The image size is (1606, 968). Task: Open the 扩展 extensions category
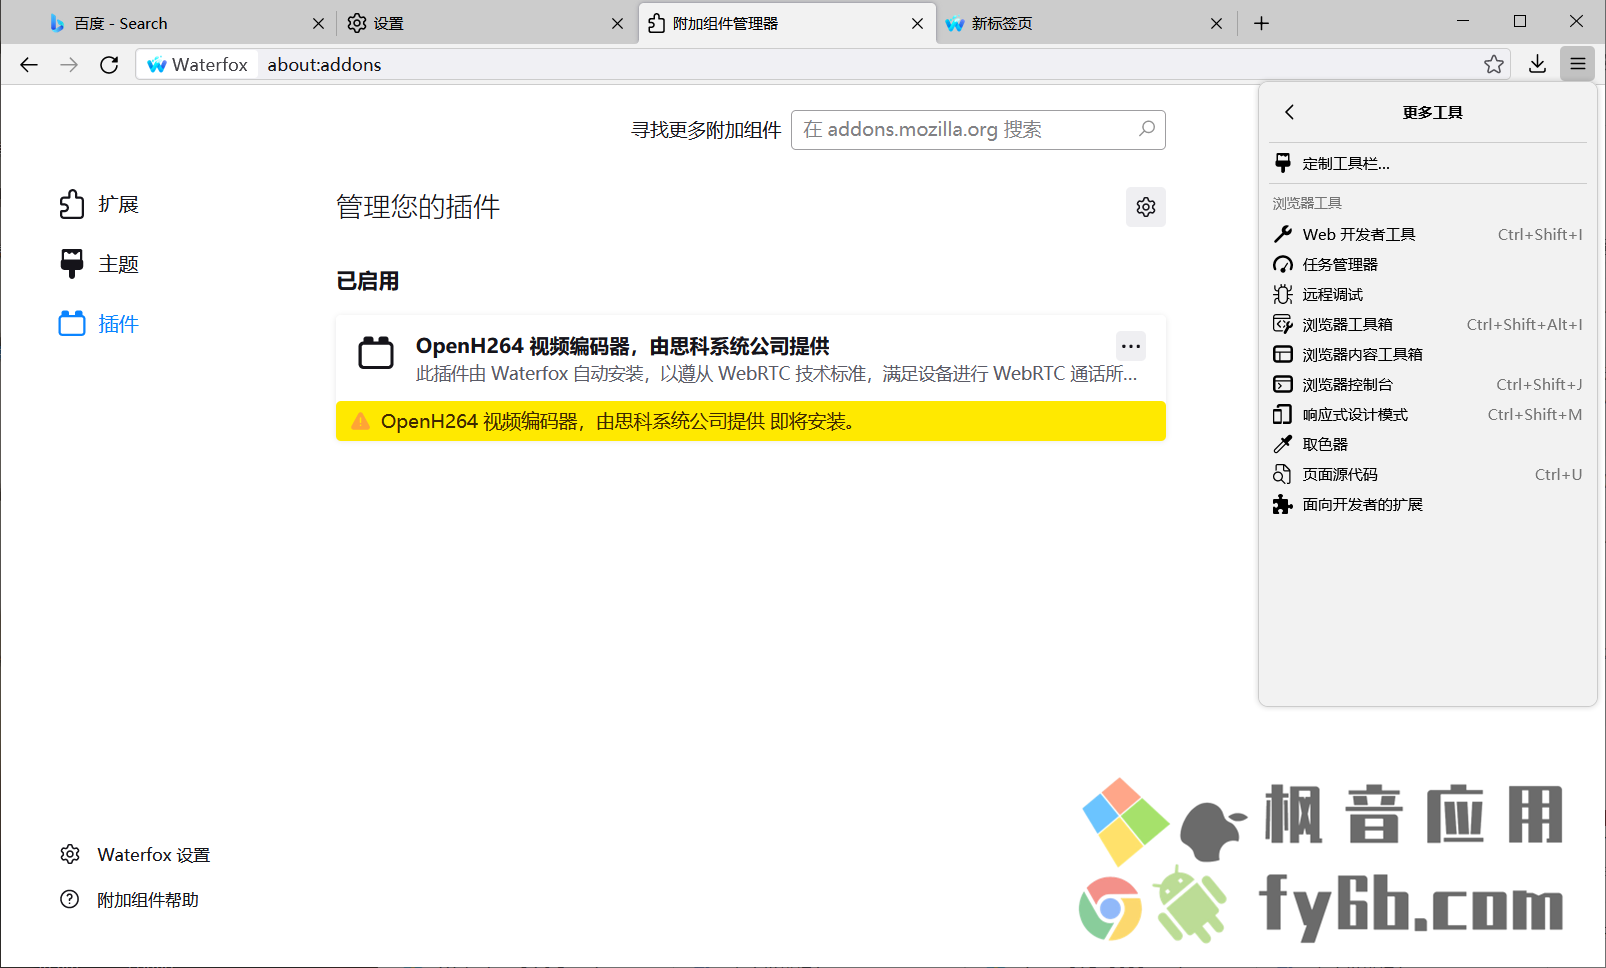click(98, 205)
